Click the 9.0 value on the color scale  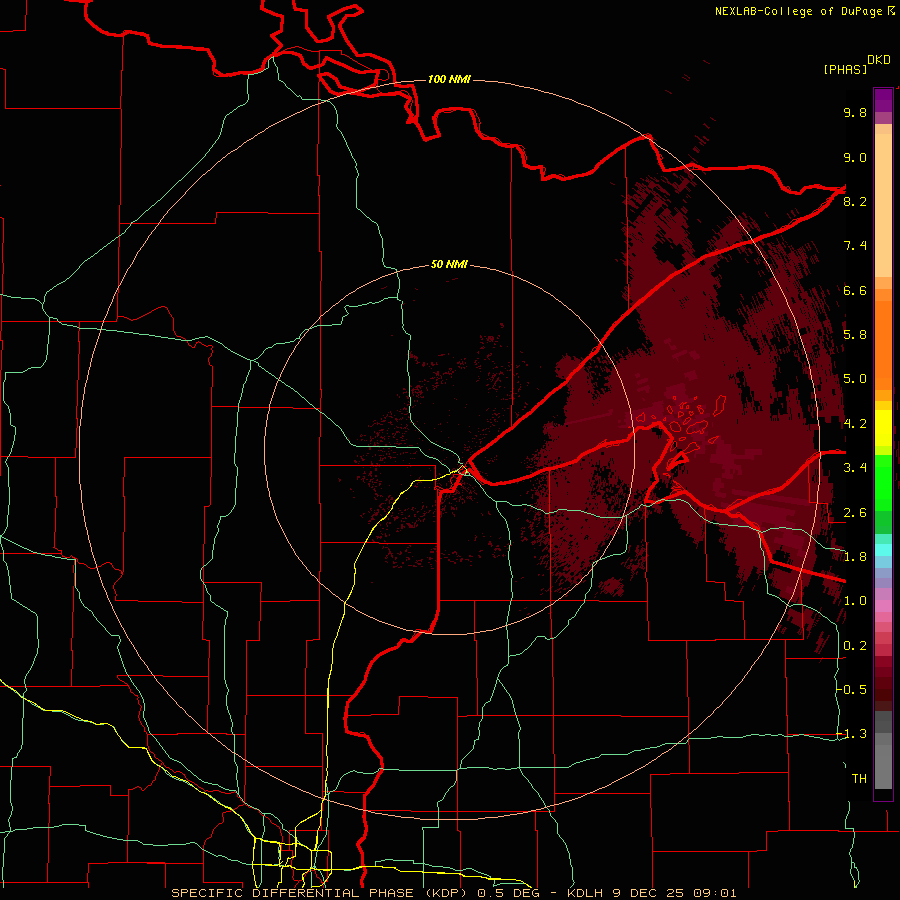coord(855,157)
